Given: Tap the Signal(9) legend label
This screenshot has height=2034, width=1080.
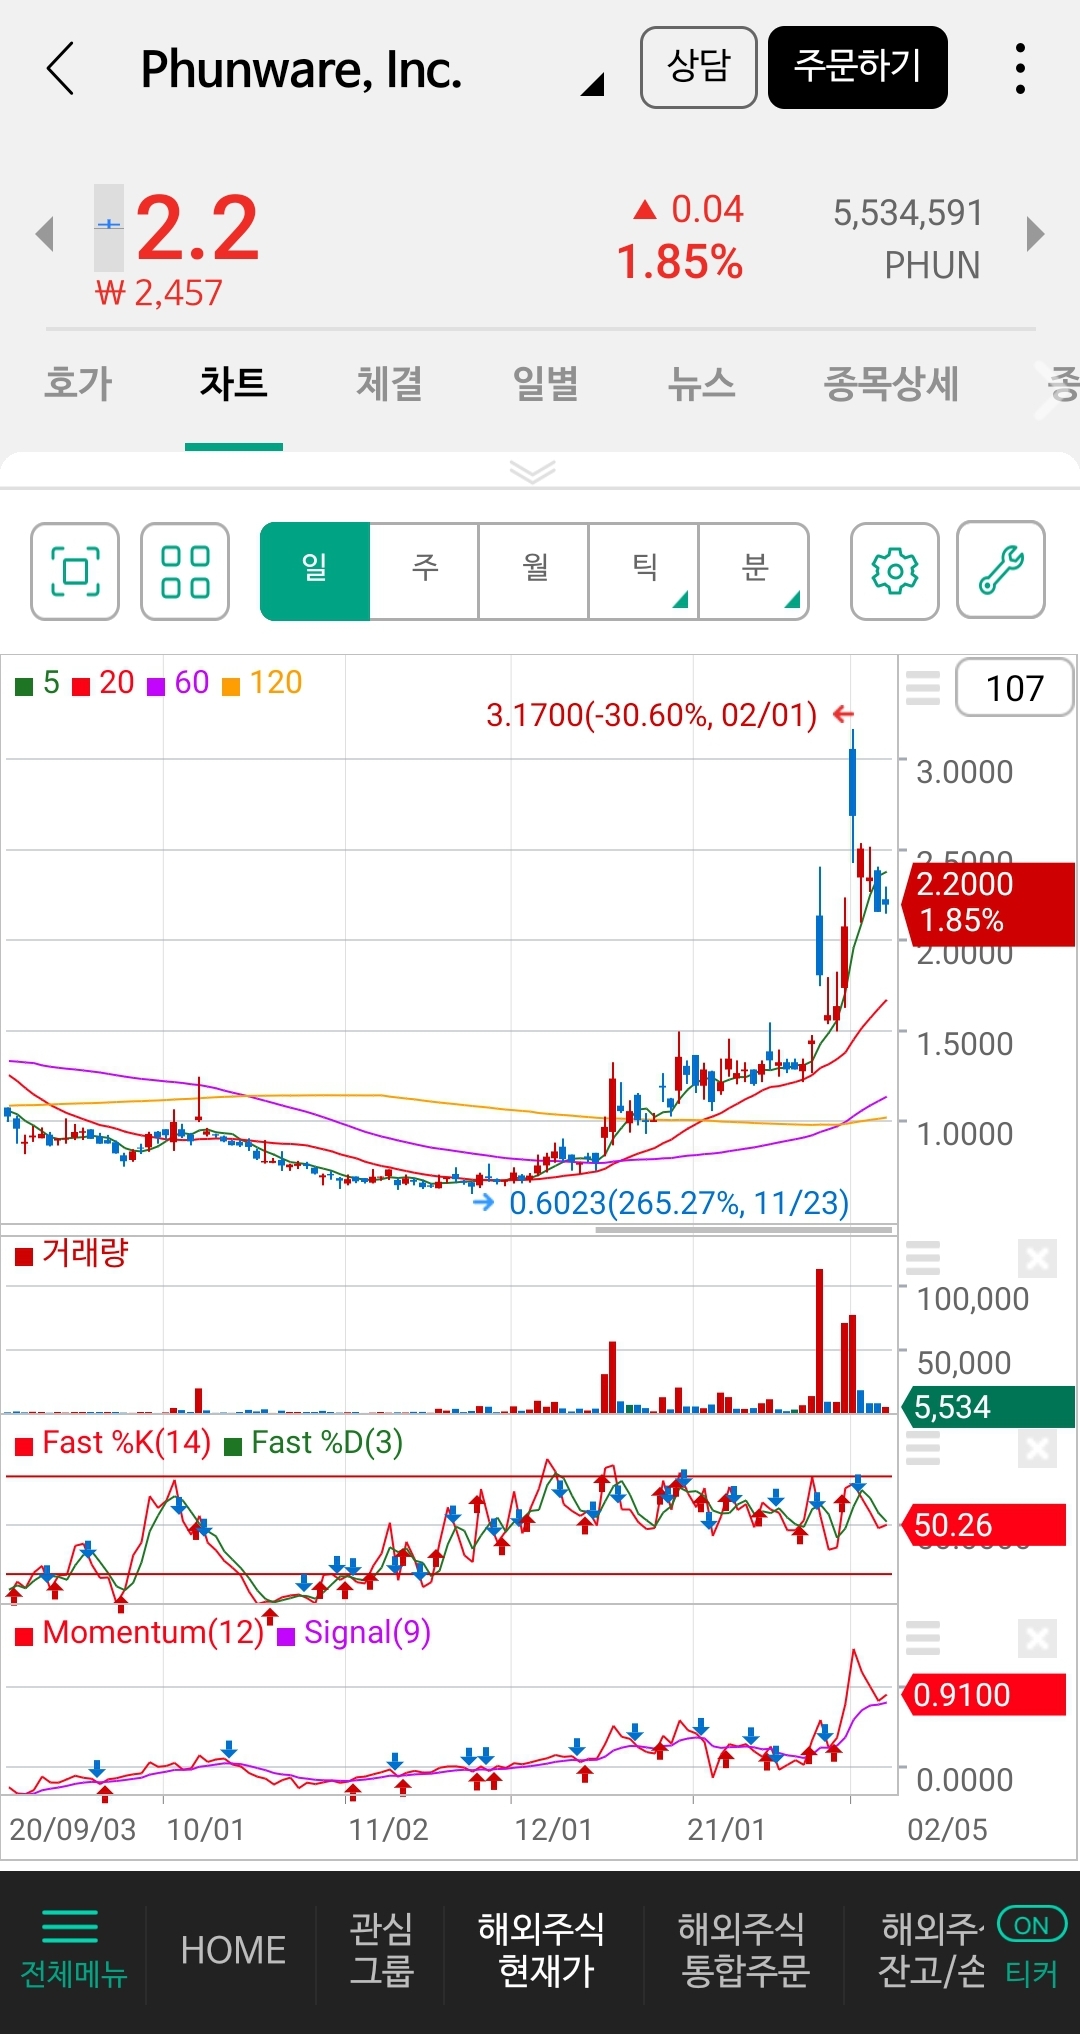Looking at the screenshot, I should coord(367,1633).
